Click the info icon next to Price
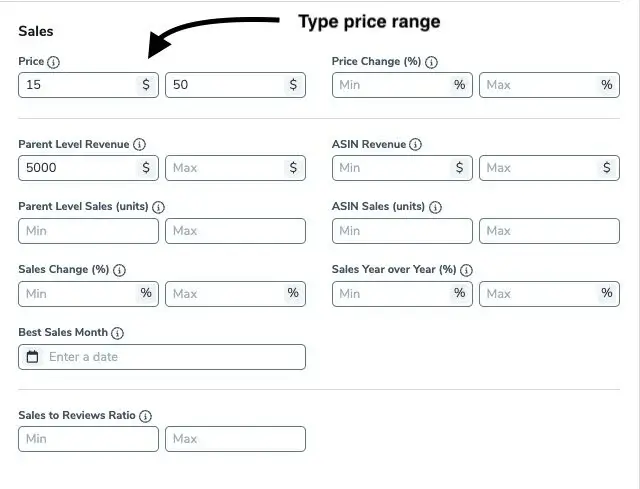The height and width of the screenshot is (489, 640). pos(54,62)
